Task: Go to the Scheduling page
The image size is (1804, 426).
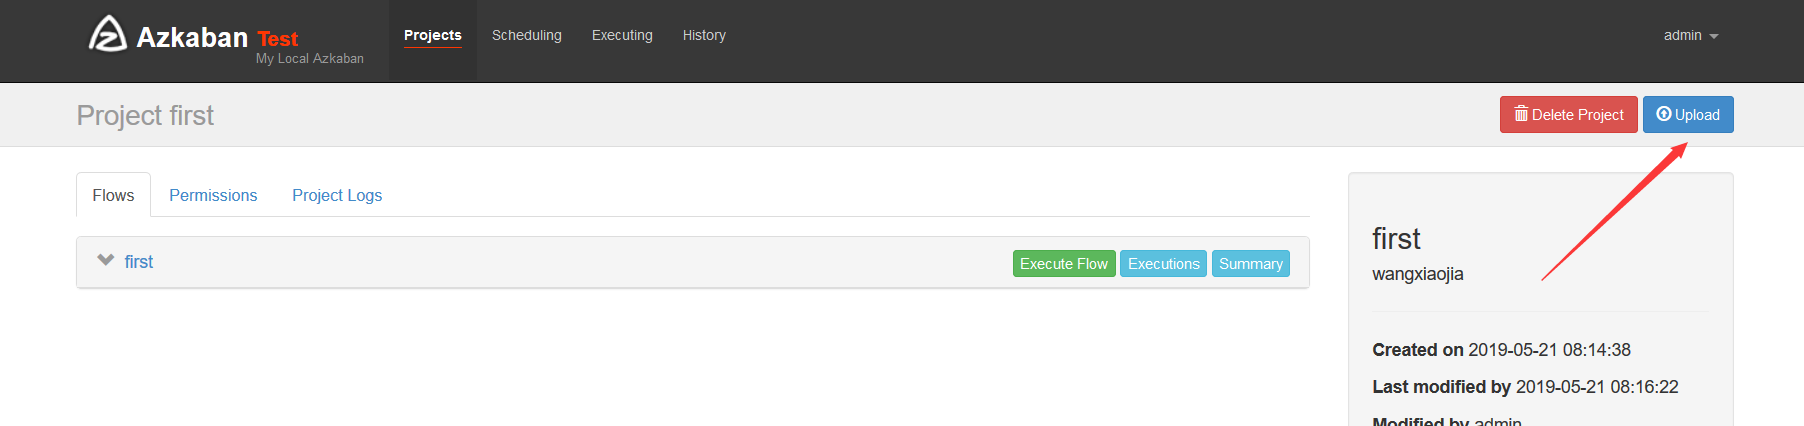Action: [527, 35]
